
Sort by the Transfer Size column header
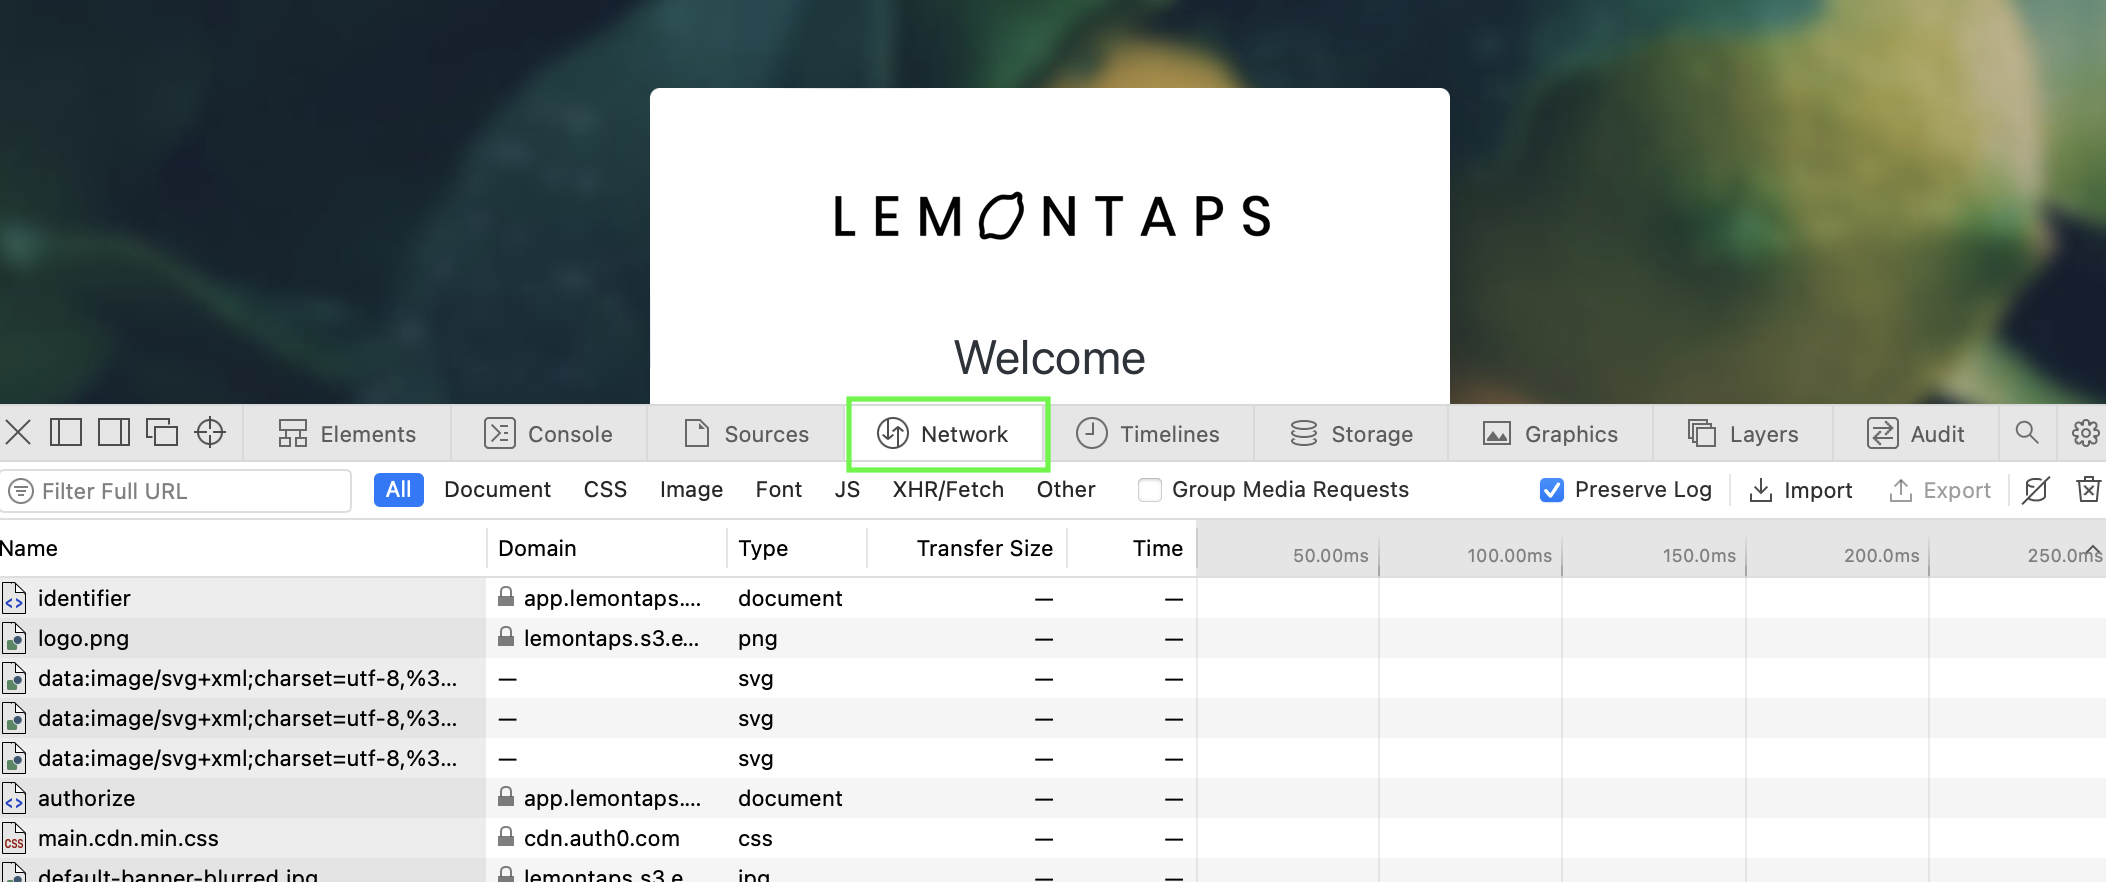pos(967,548)
